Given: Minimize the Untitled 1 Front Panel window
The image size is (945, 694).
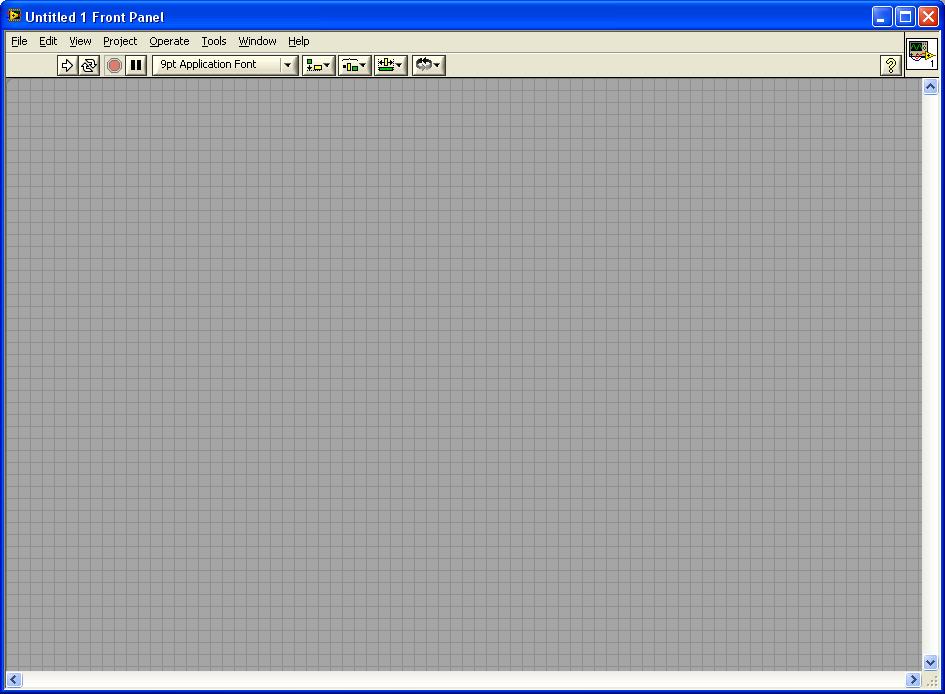Looking at the screenshot, I should [x=882, y=17].
